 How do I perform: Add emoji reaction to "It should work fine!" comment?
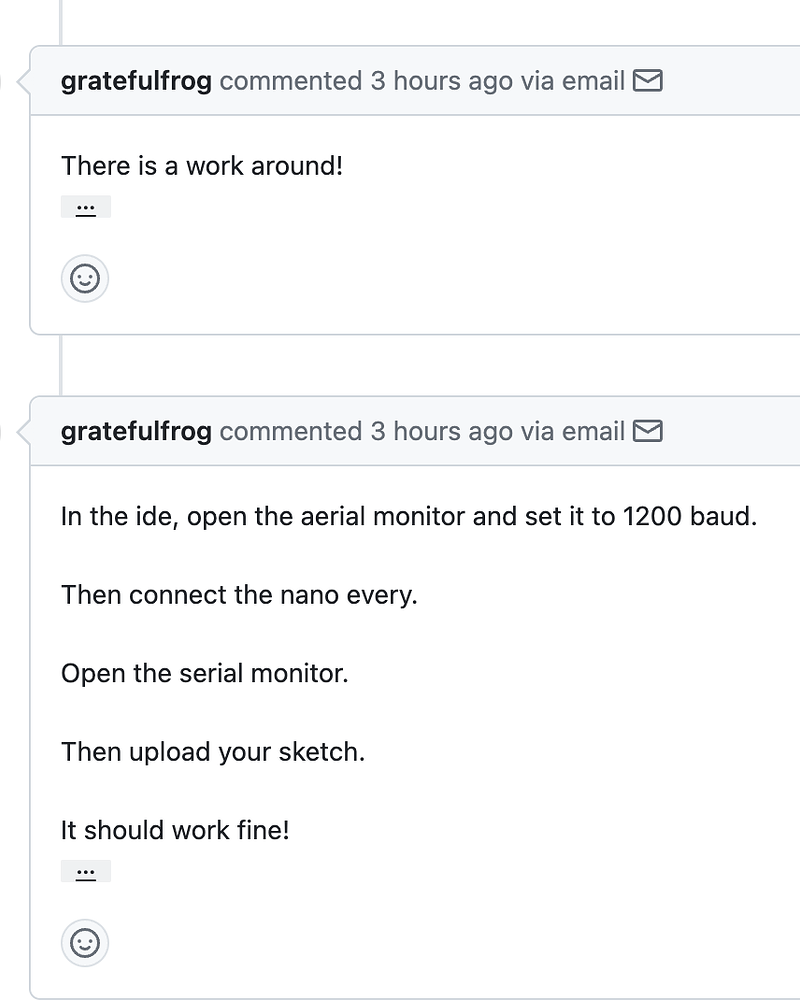(85, 943)
